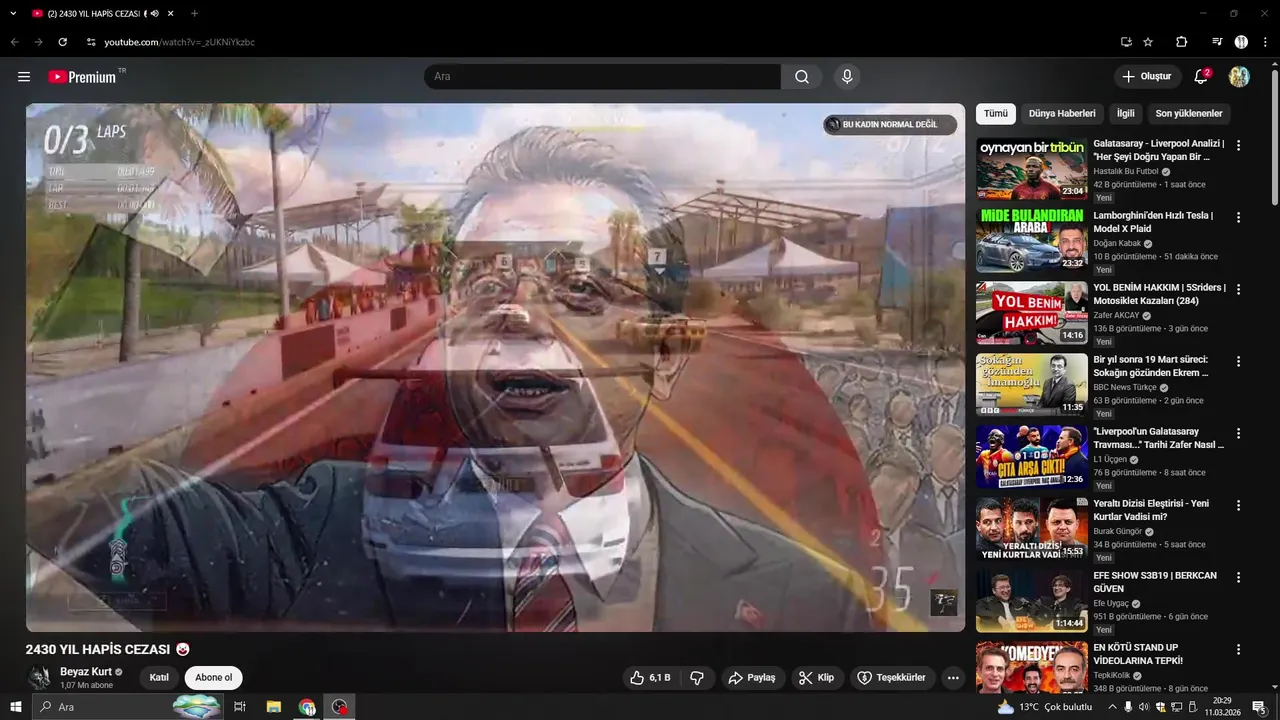Open the Oluştur create menu
The image size is (1280, 720).
coord(1147,77)
